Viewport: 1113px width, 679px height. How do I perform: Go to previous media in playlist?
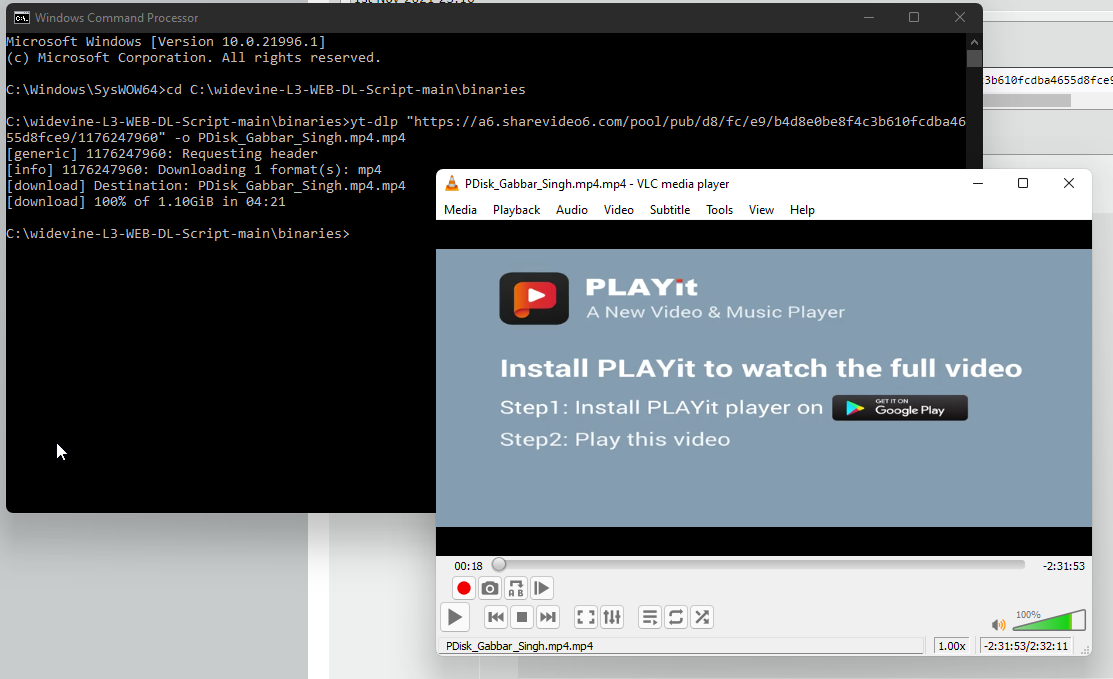tap(496, 617)
